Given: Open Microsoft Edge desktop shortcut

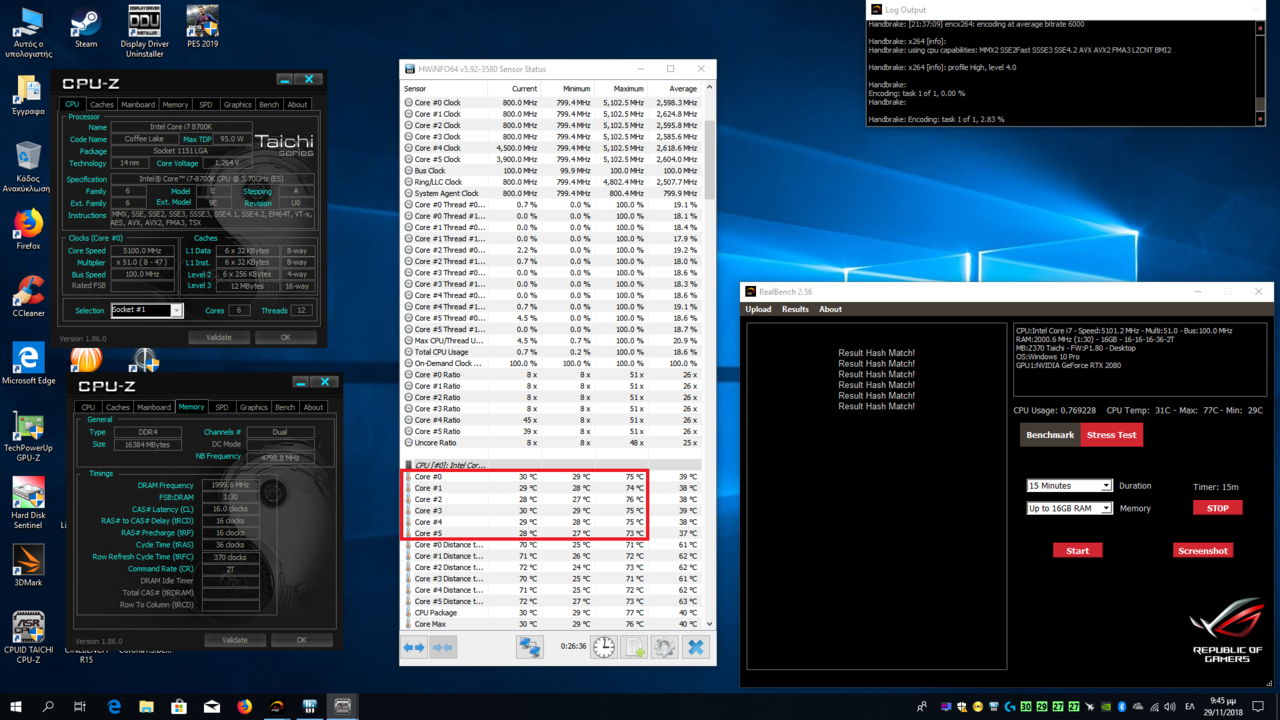Looking at the screenshot, I should pyautogui.click(x=28, y=364).
